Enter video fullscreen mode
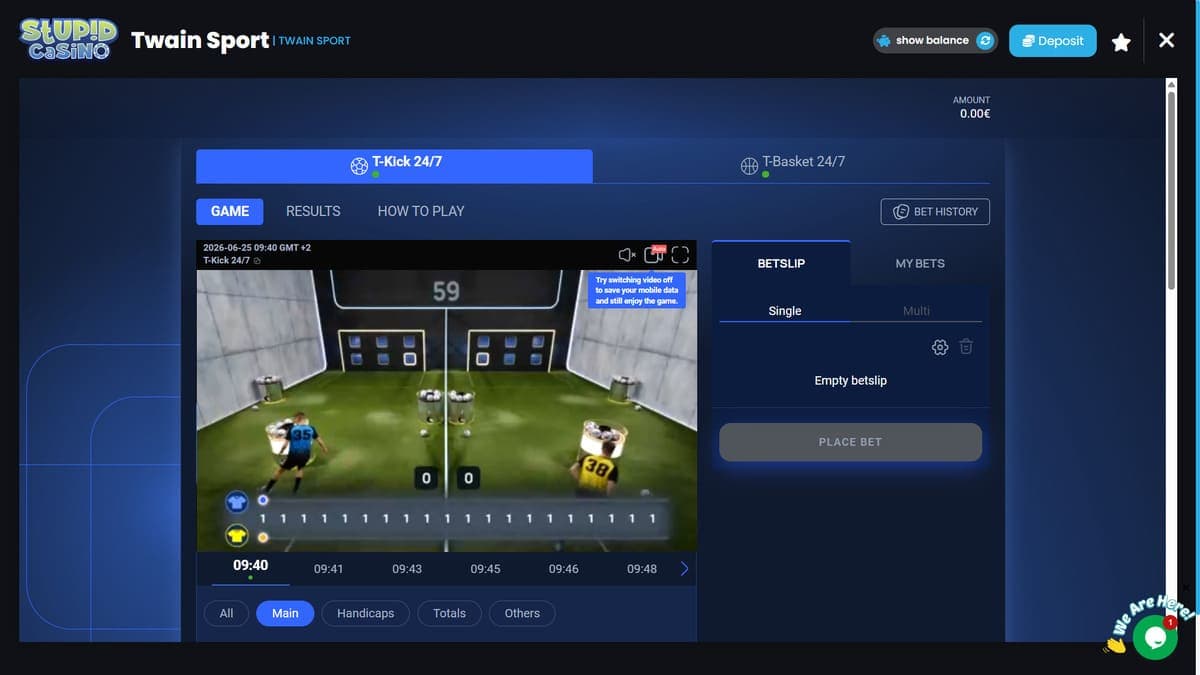1200x675 pixels. [x=680, y=255]
